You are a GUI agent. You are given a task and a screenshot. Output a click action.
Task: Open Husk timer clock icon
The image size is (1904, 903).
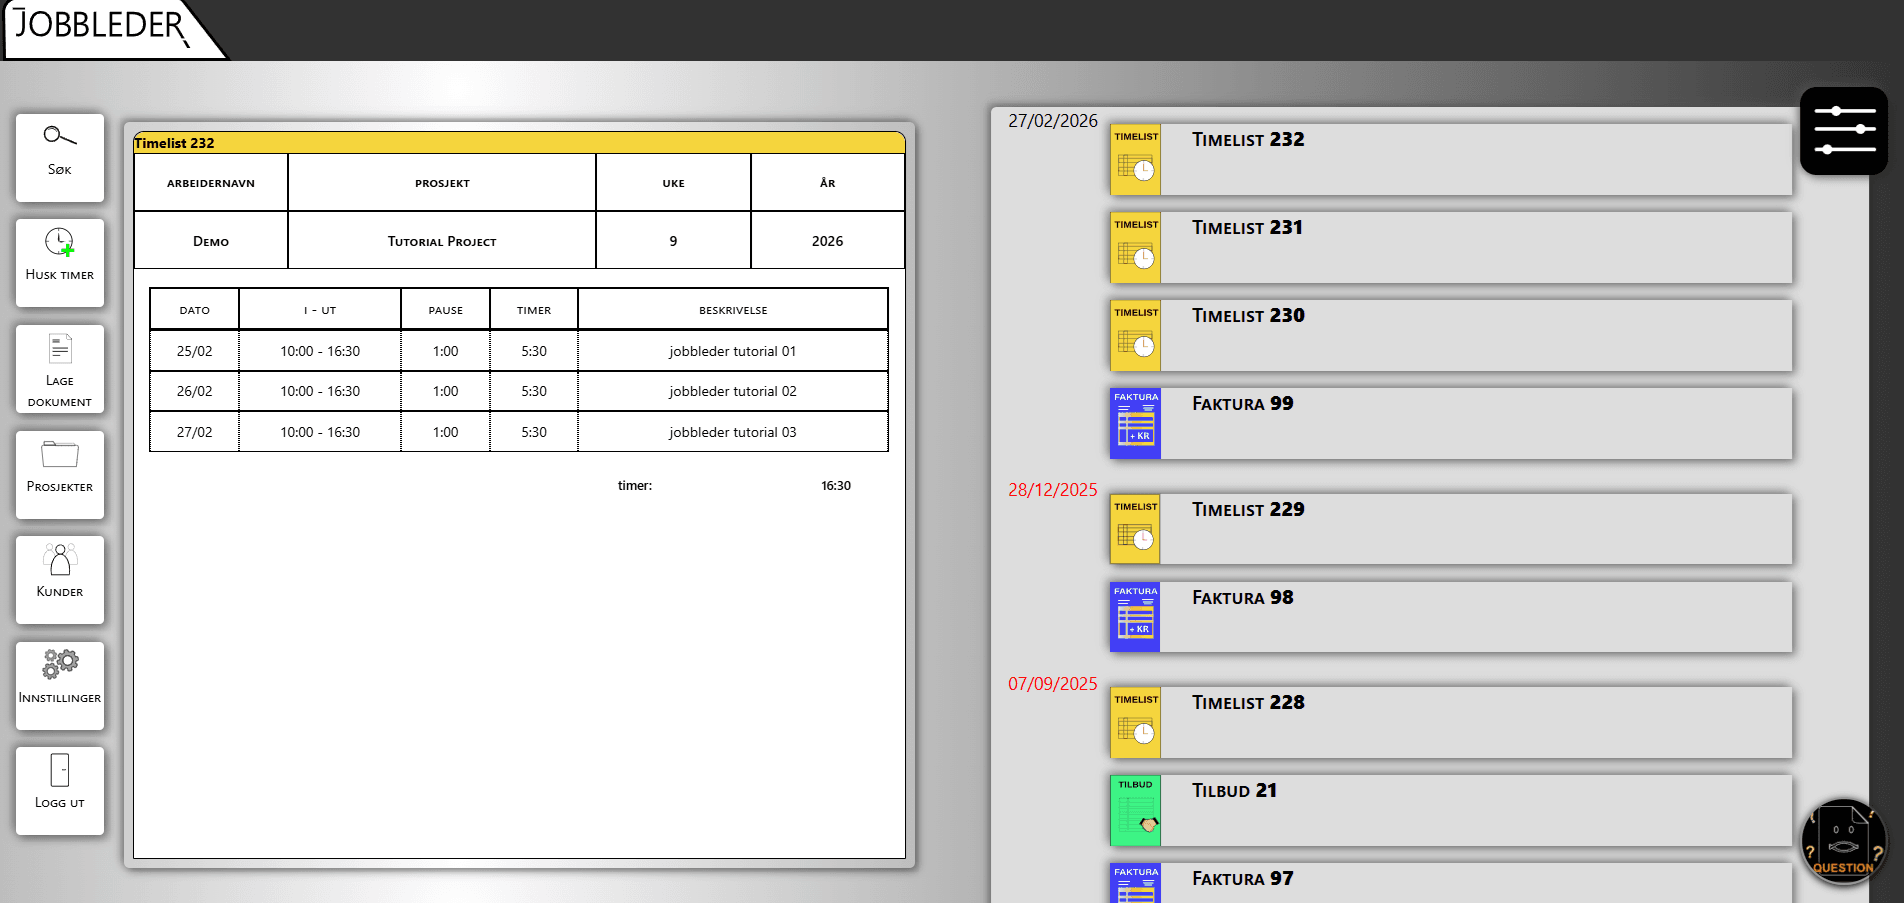59,243
